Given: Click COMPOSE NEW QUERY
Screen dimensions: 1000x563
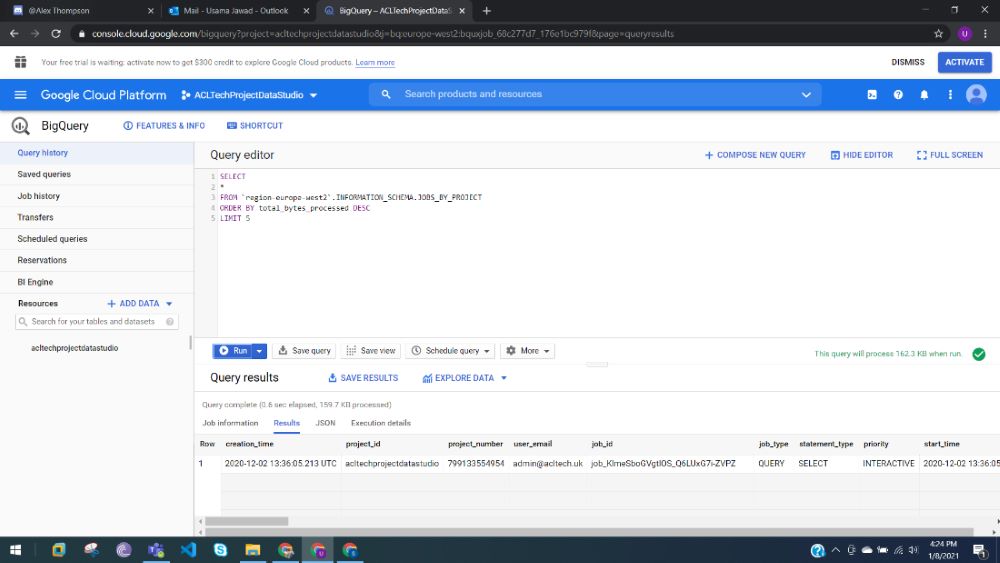Looking at the screenshot, I should [755, 155].
